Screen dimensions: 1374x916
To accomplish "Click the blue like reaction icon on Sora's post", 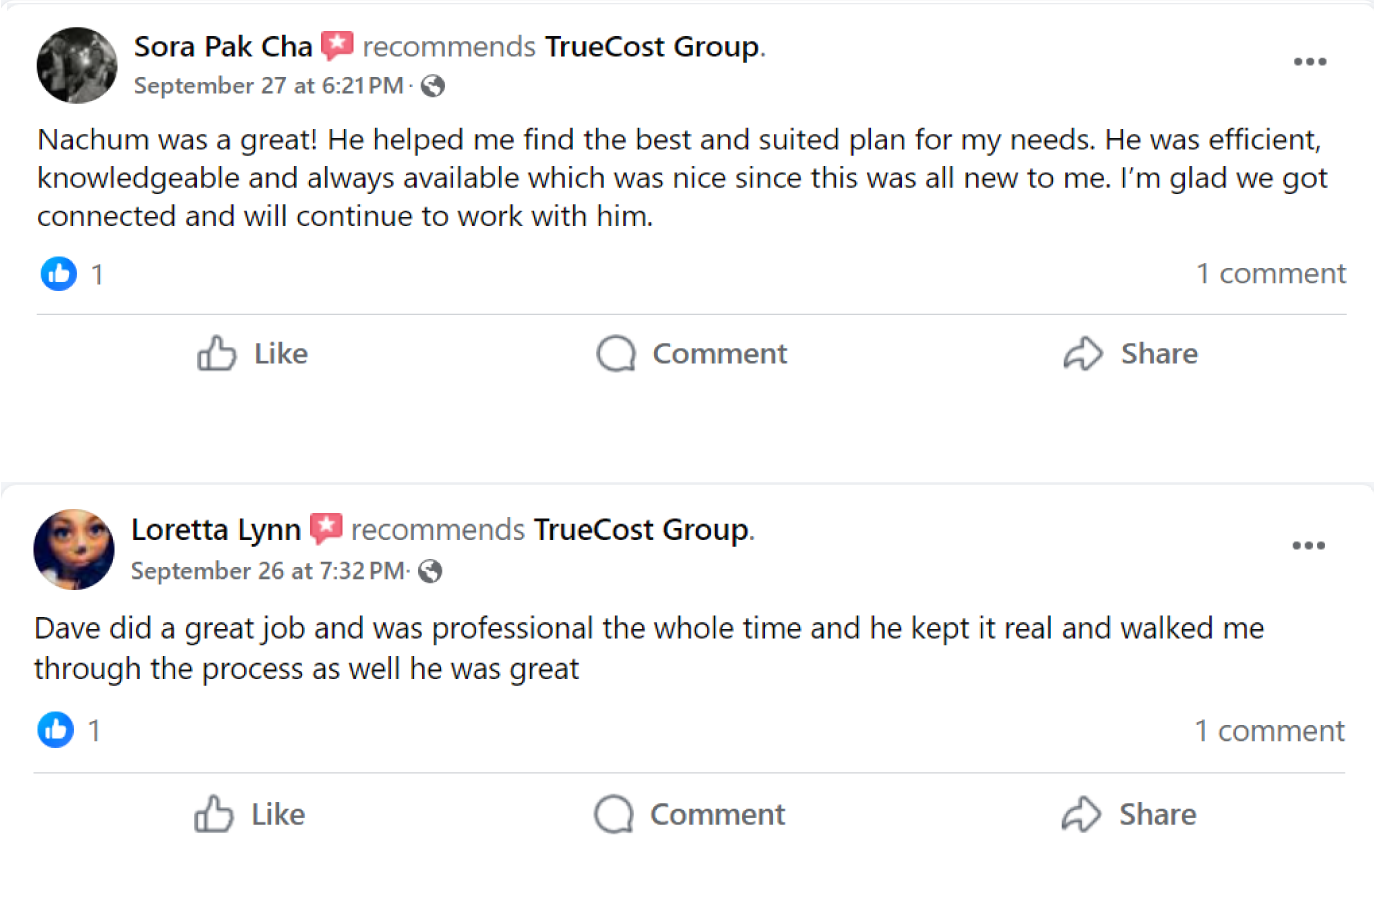I will 59,274.
